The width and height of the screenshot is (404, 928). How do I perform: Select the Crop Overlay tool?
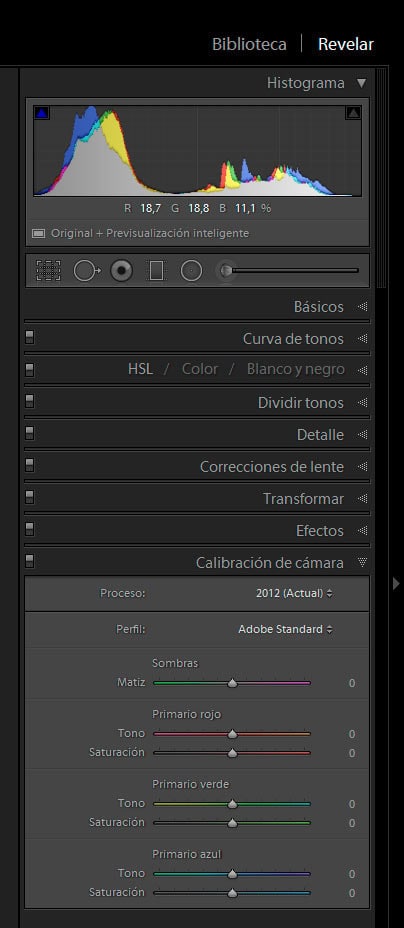coord(48,271)
